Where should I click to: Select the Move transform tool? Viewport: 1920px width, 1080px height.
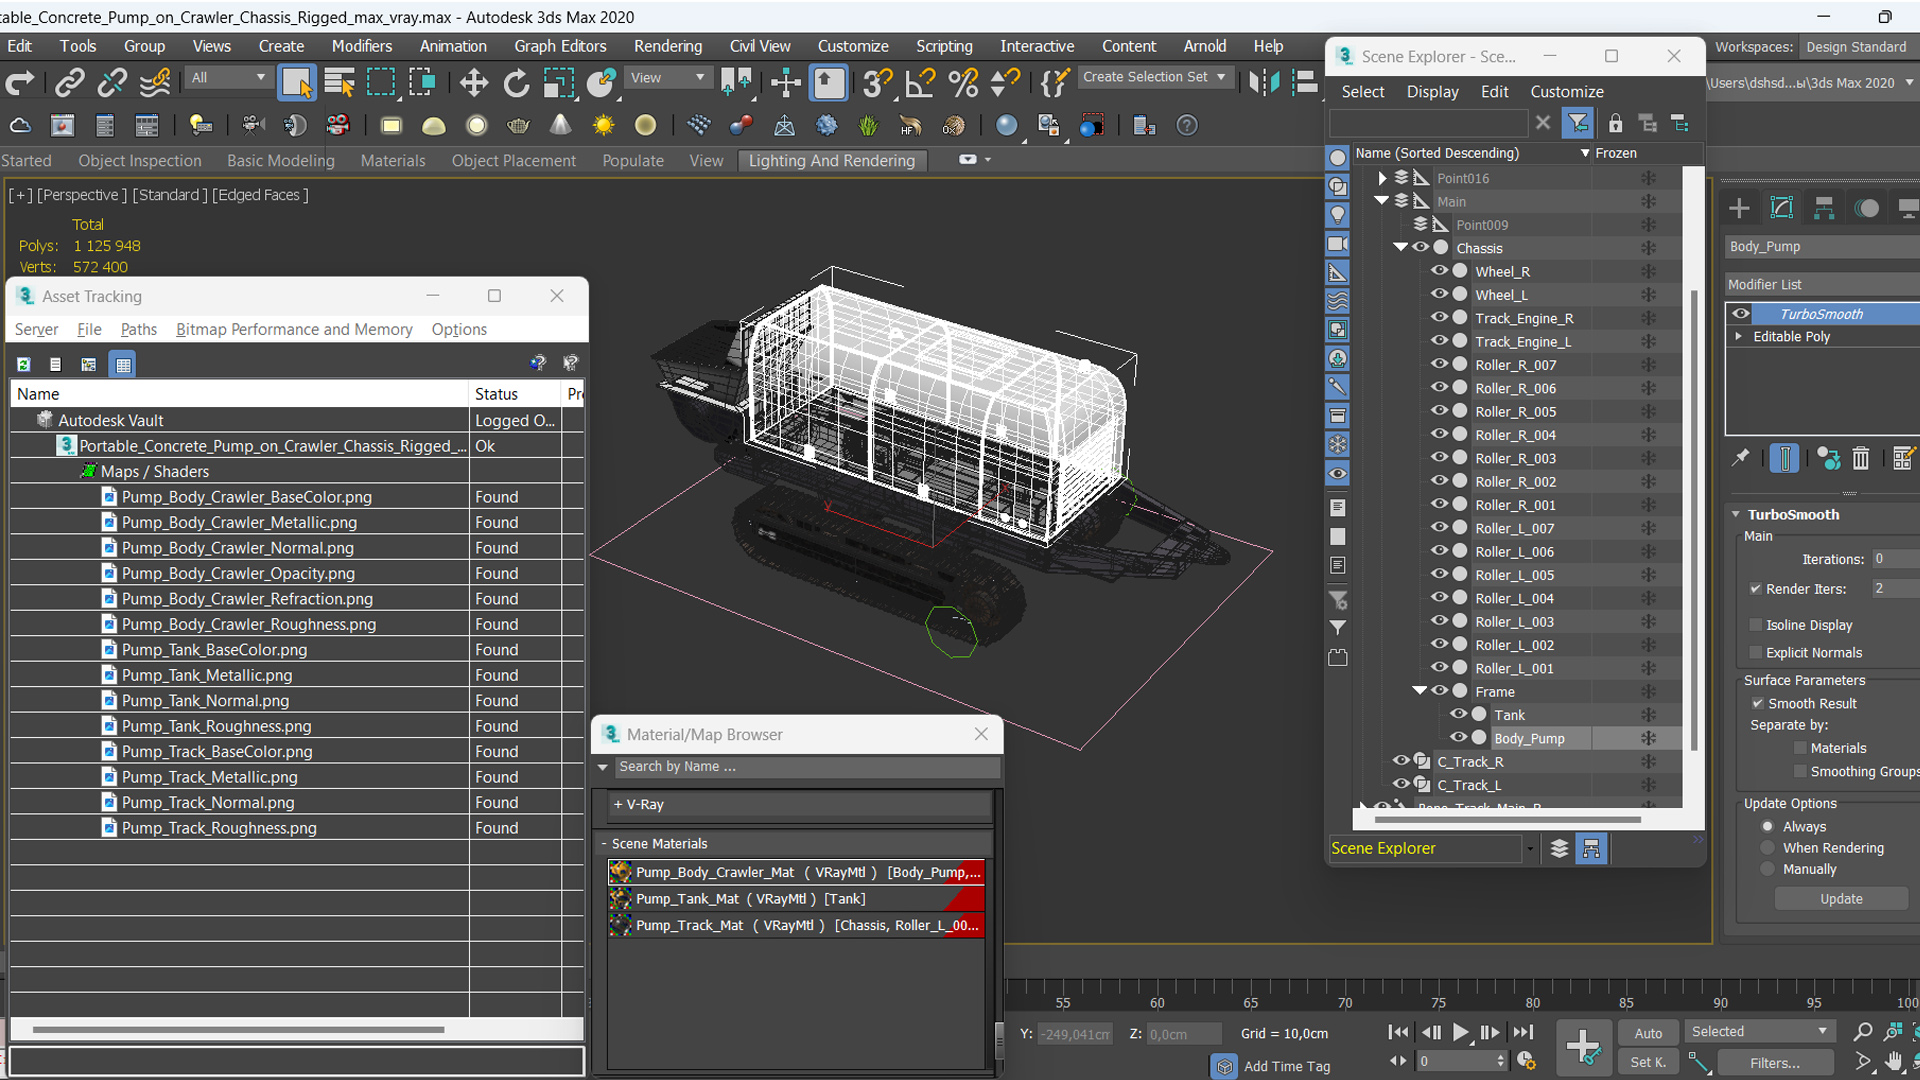(473, 83)
